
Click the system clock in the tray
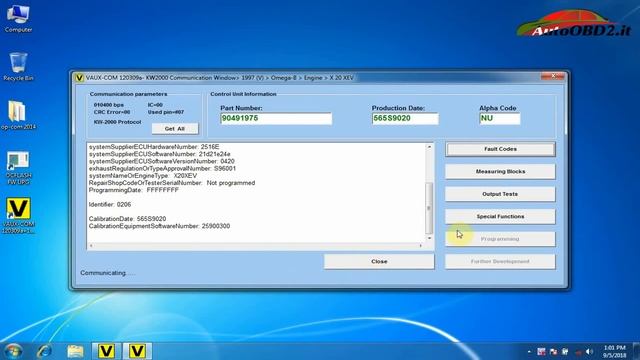point(615,351)
